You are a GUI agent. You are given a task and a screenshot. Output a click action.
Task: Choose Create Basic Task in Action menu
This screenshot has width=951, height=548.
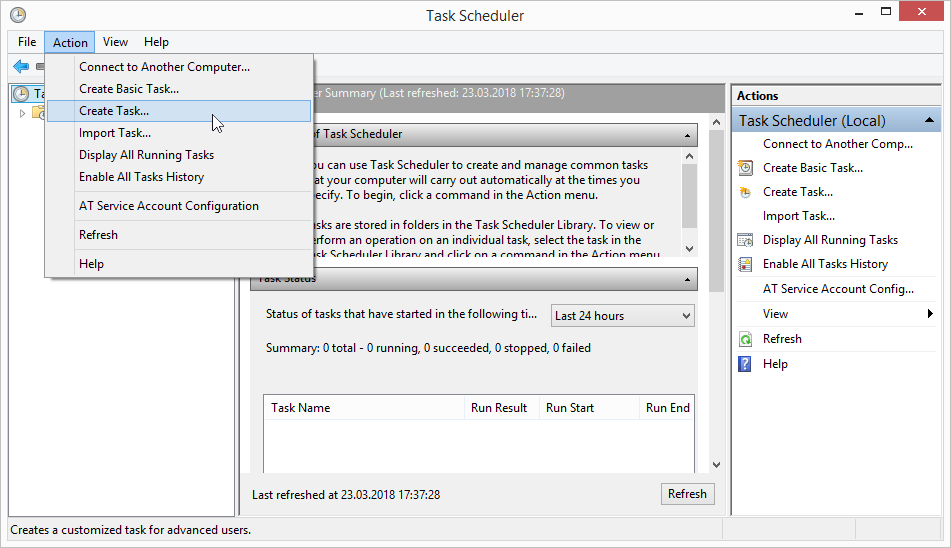point(179,89)
